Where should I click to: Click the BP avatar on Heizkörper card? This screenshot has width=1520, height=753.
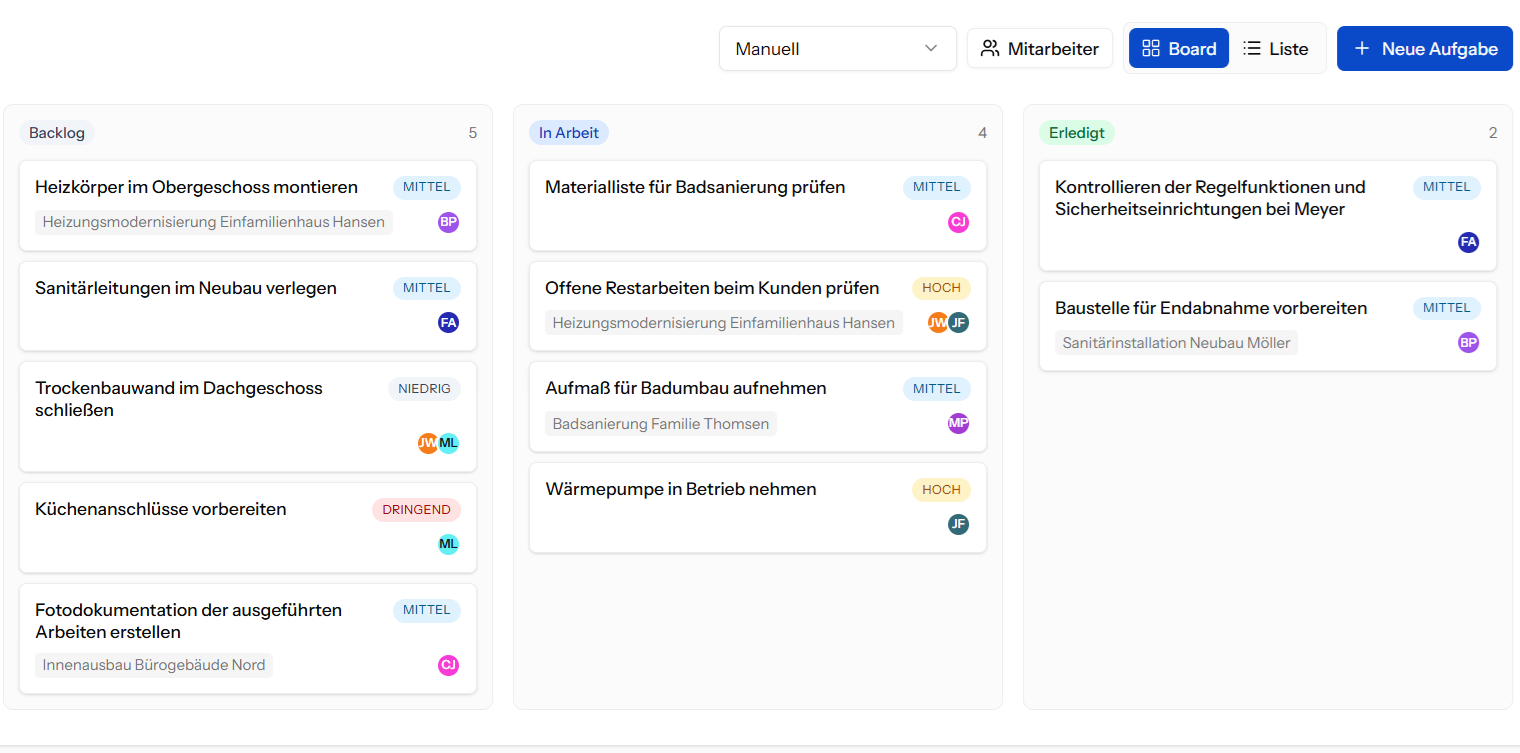click(448, 222)
